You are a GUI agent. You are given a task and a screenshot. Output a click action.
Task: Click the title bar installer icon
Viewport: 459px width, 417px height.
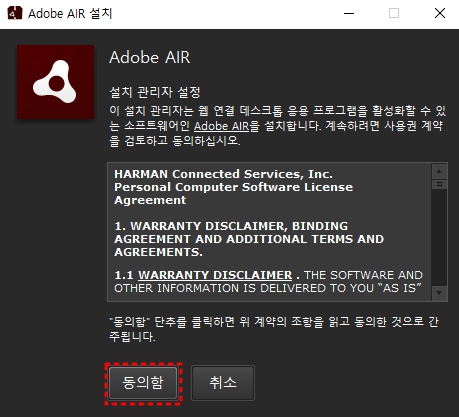[15, 13]
